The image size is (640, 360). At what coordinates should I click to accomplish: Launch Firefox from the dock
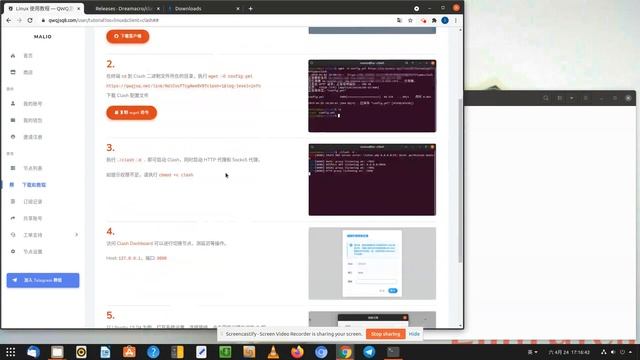(x=298, y=352)
